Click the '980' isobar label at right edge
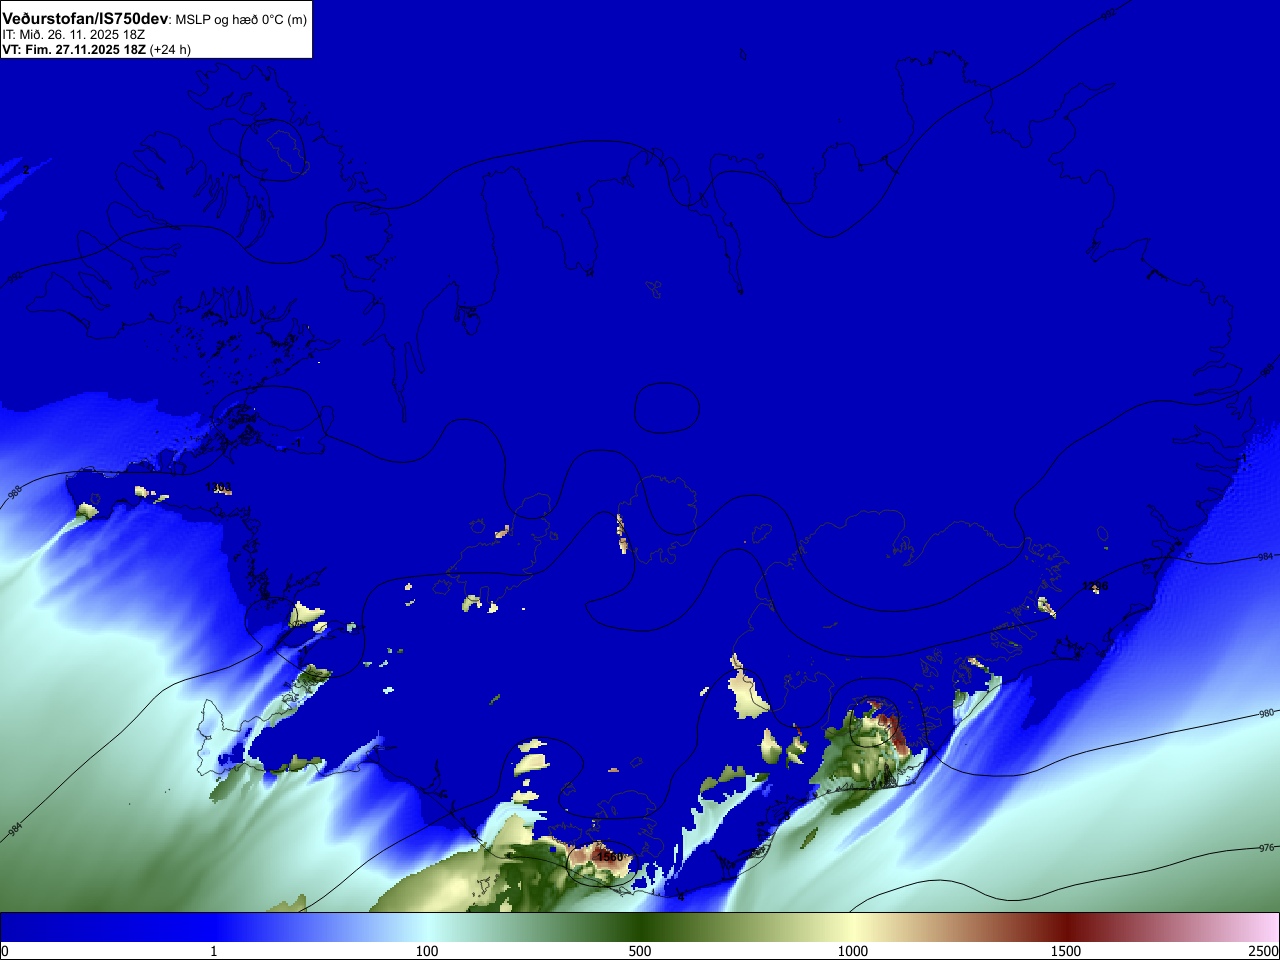The height and width of the screenshot is (960, 1280). click(x=1267, y=713)
